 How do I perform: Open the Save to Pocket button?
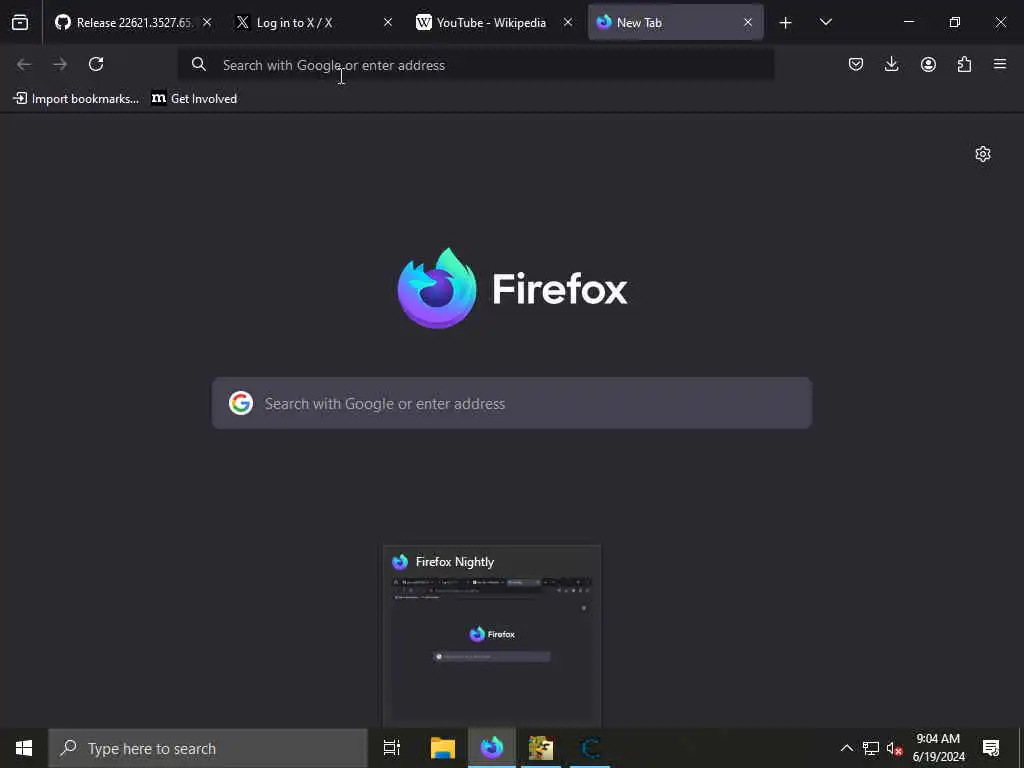pyautogui.click(x=856, y=64)
